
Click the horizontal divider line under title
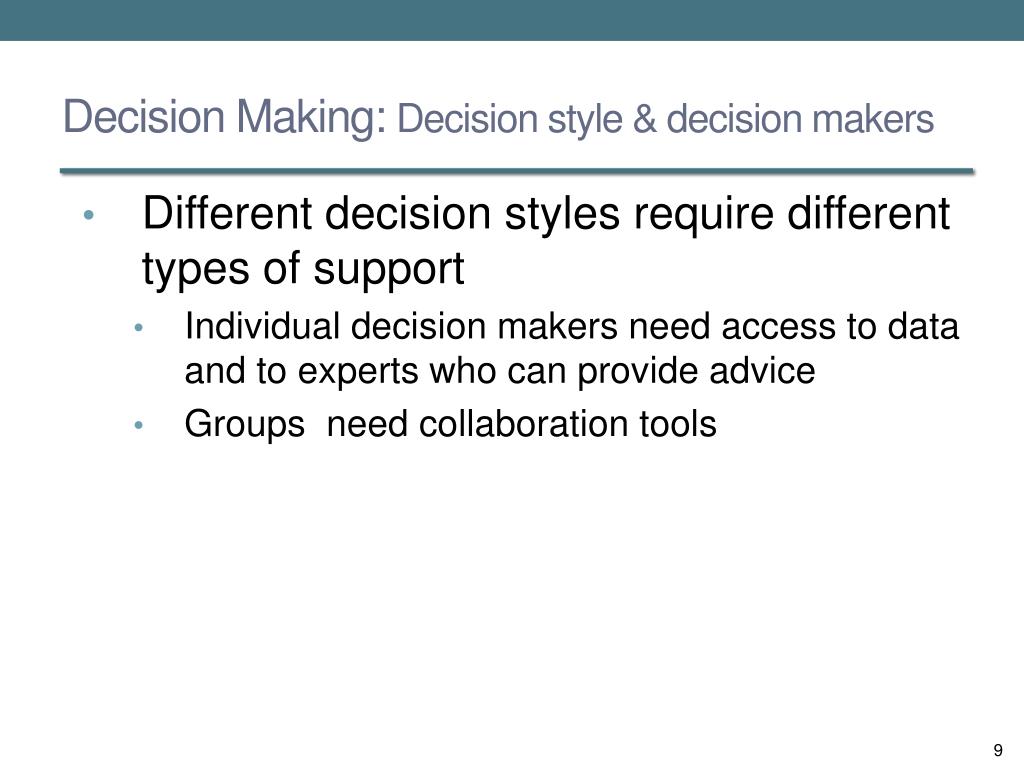click(x=517, y=171)
